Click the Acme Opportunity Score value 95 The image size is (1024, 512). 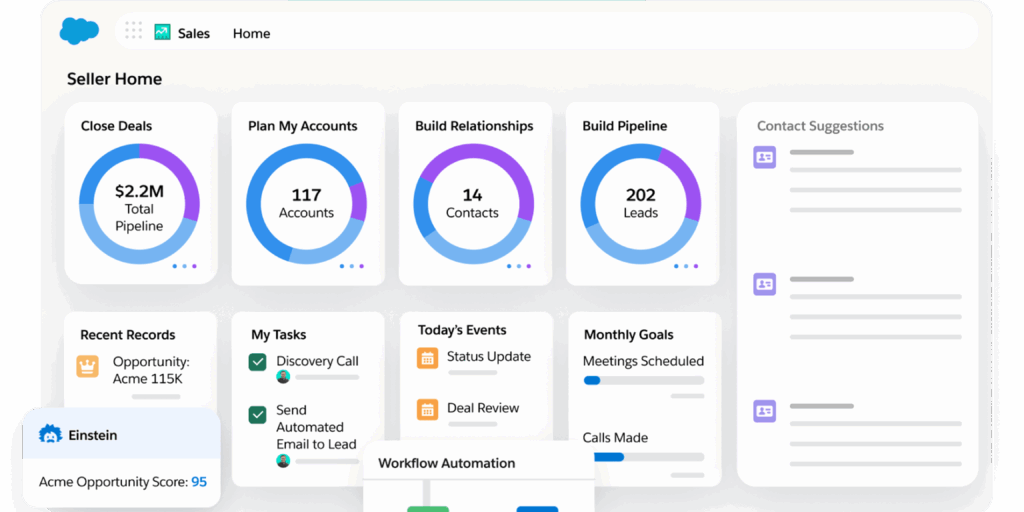pyautogui.click(x=199, y=482)
